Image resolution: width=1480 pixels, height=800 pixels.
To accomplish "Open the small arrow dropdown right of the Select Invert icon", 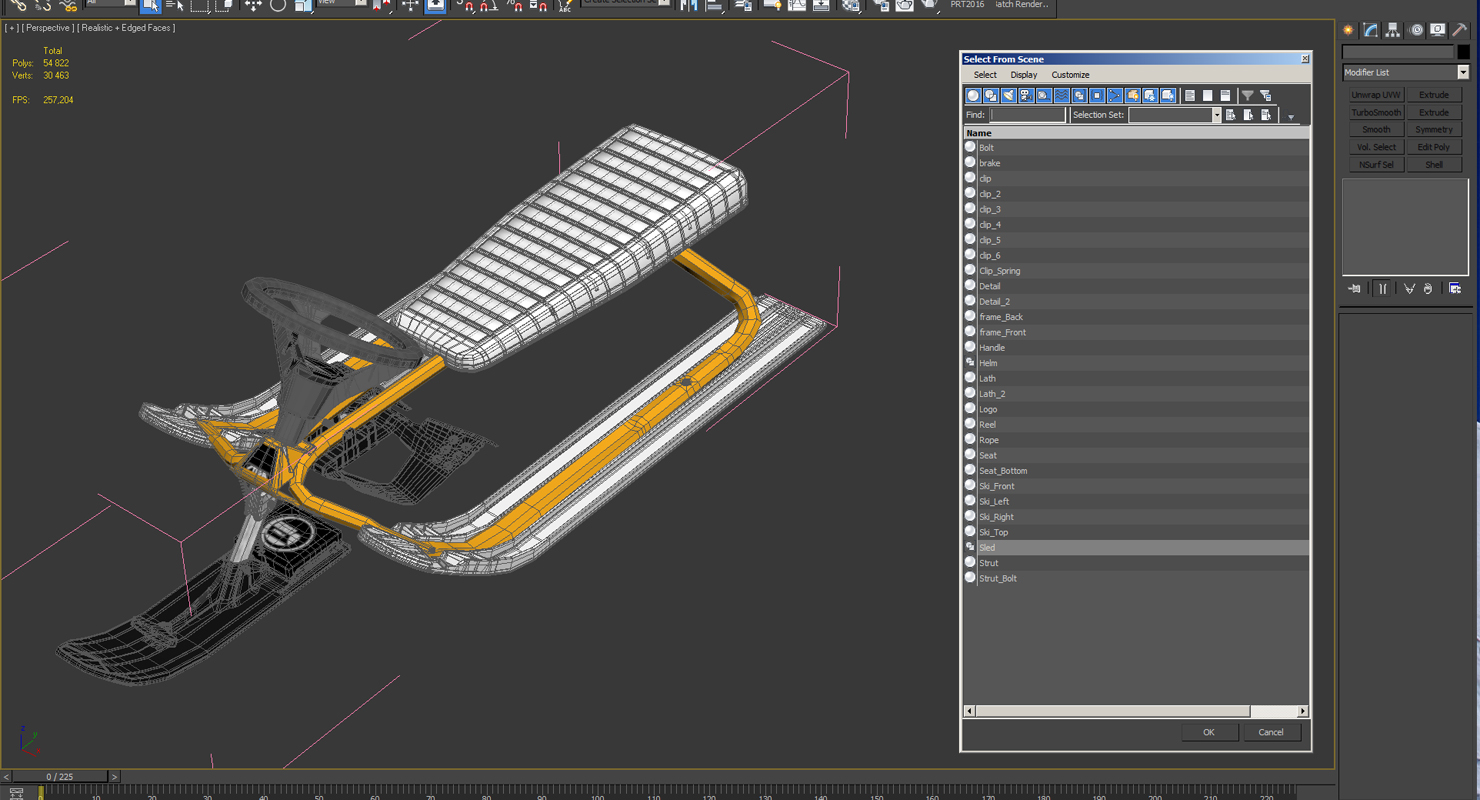I will coord(1291,117).
